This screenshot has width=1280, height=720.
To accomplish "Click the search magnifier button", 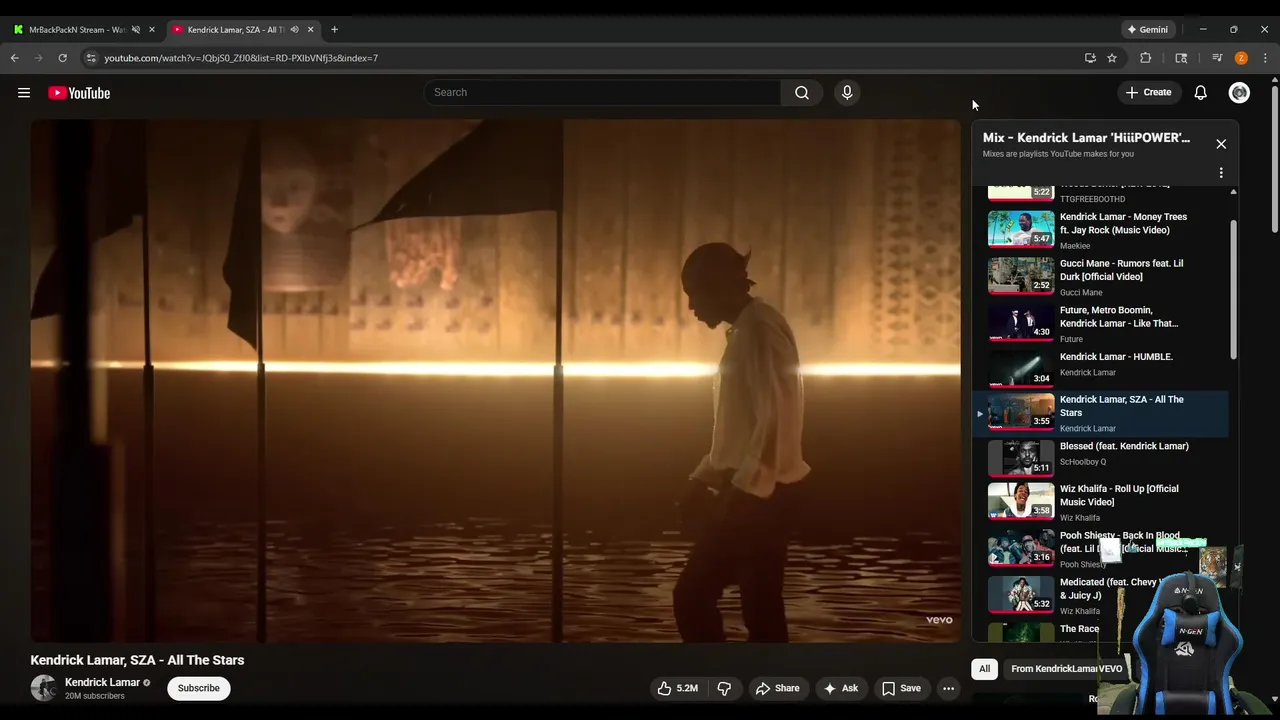I will click(802, 93).
